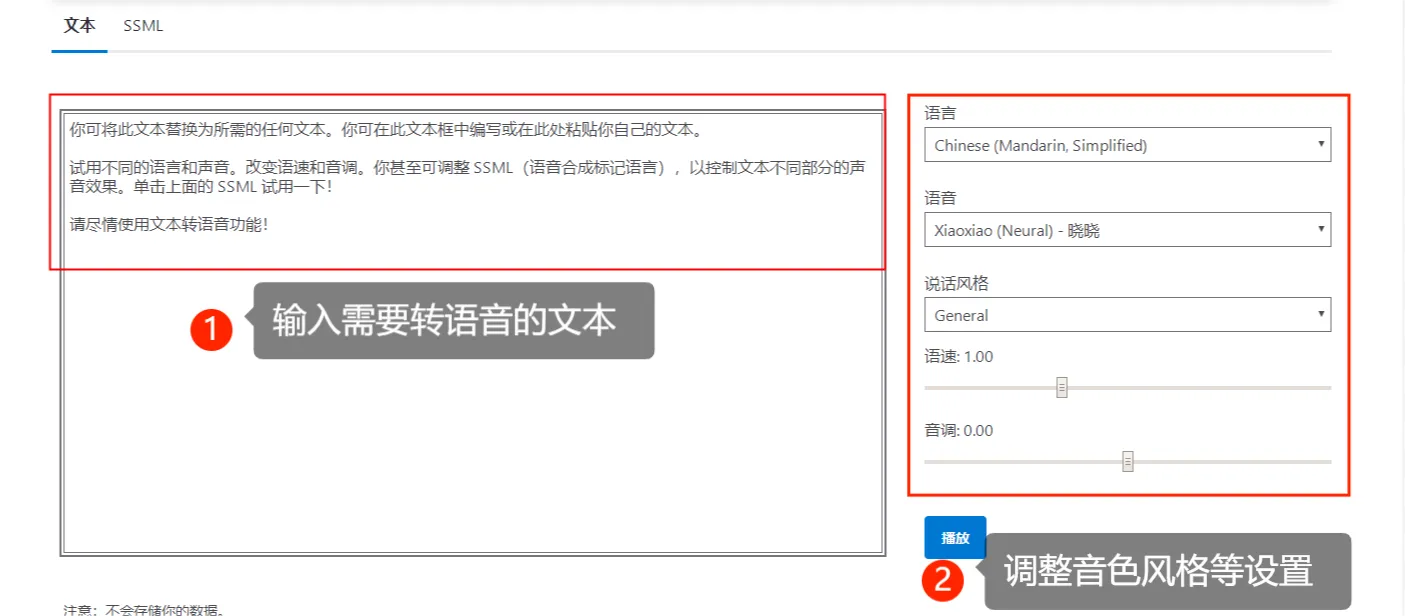Screen dimensions: 1405x616
Task: Click the '语速: 1.00' label
Action: click(959, 357)
